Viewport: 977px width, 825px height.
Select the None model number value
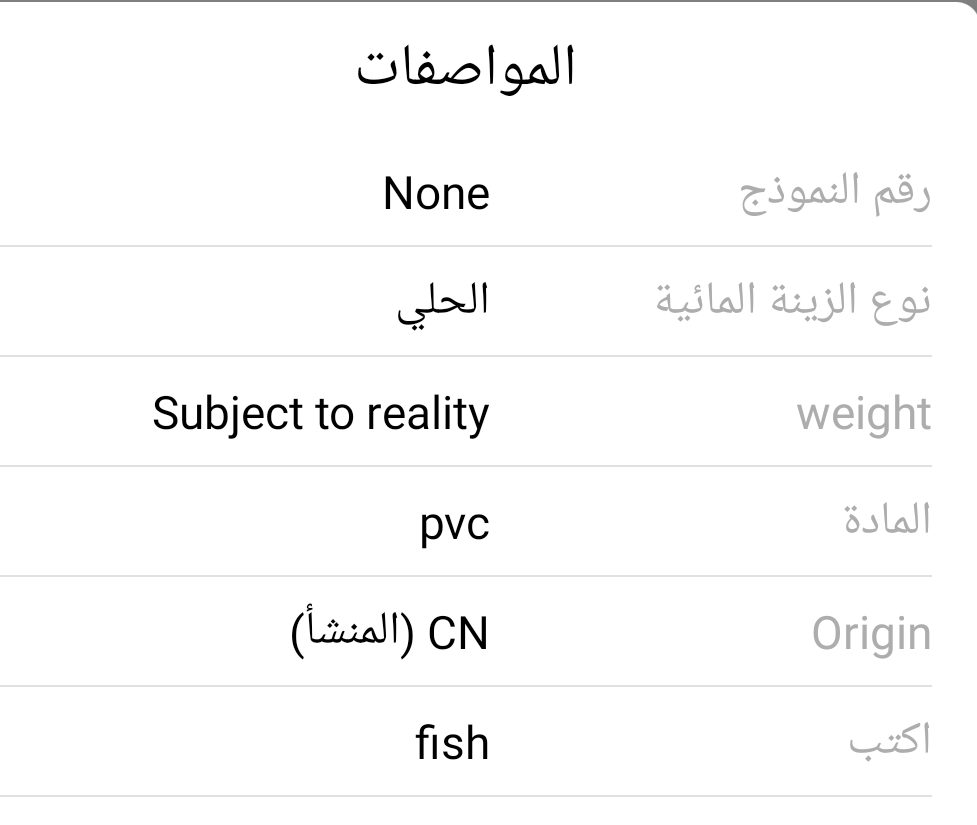point(436,193)
